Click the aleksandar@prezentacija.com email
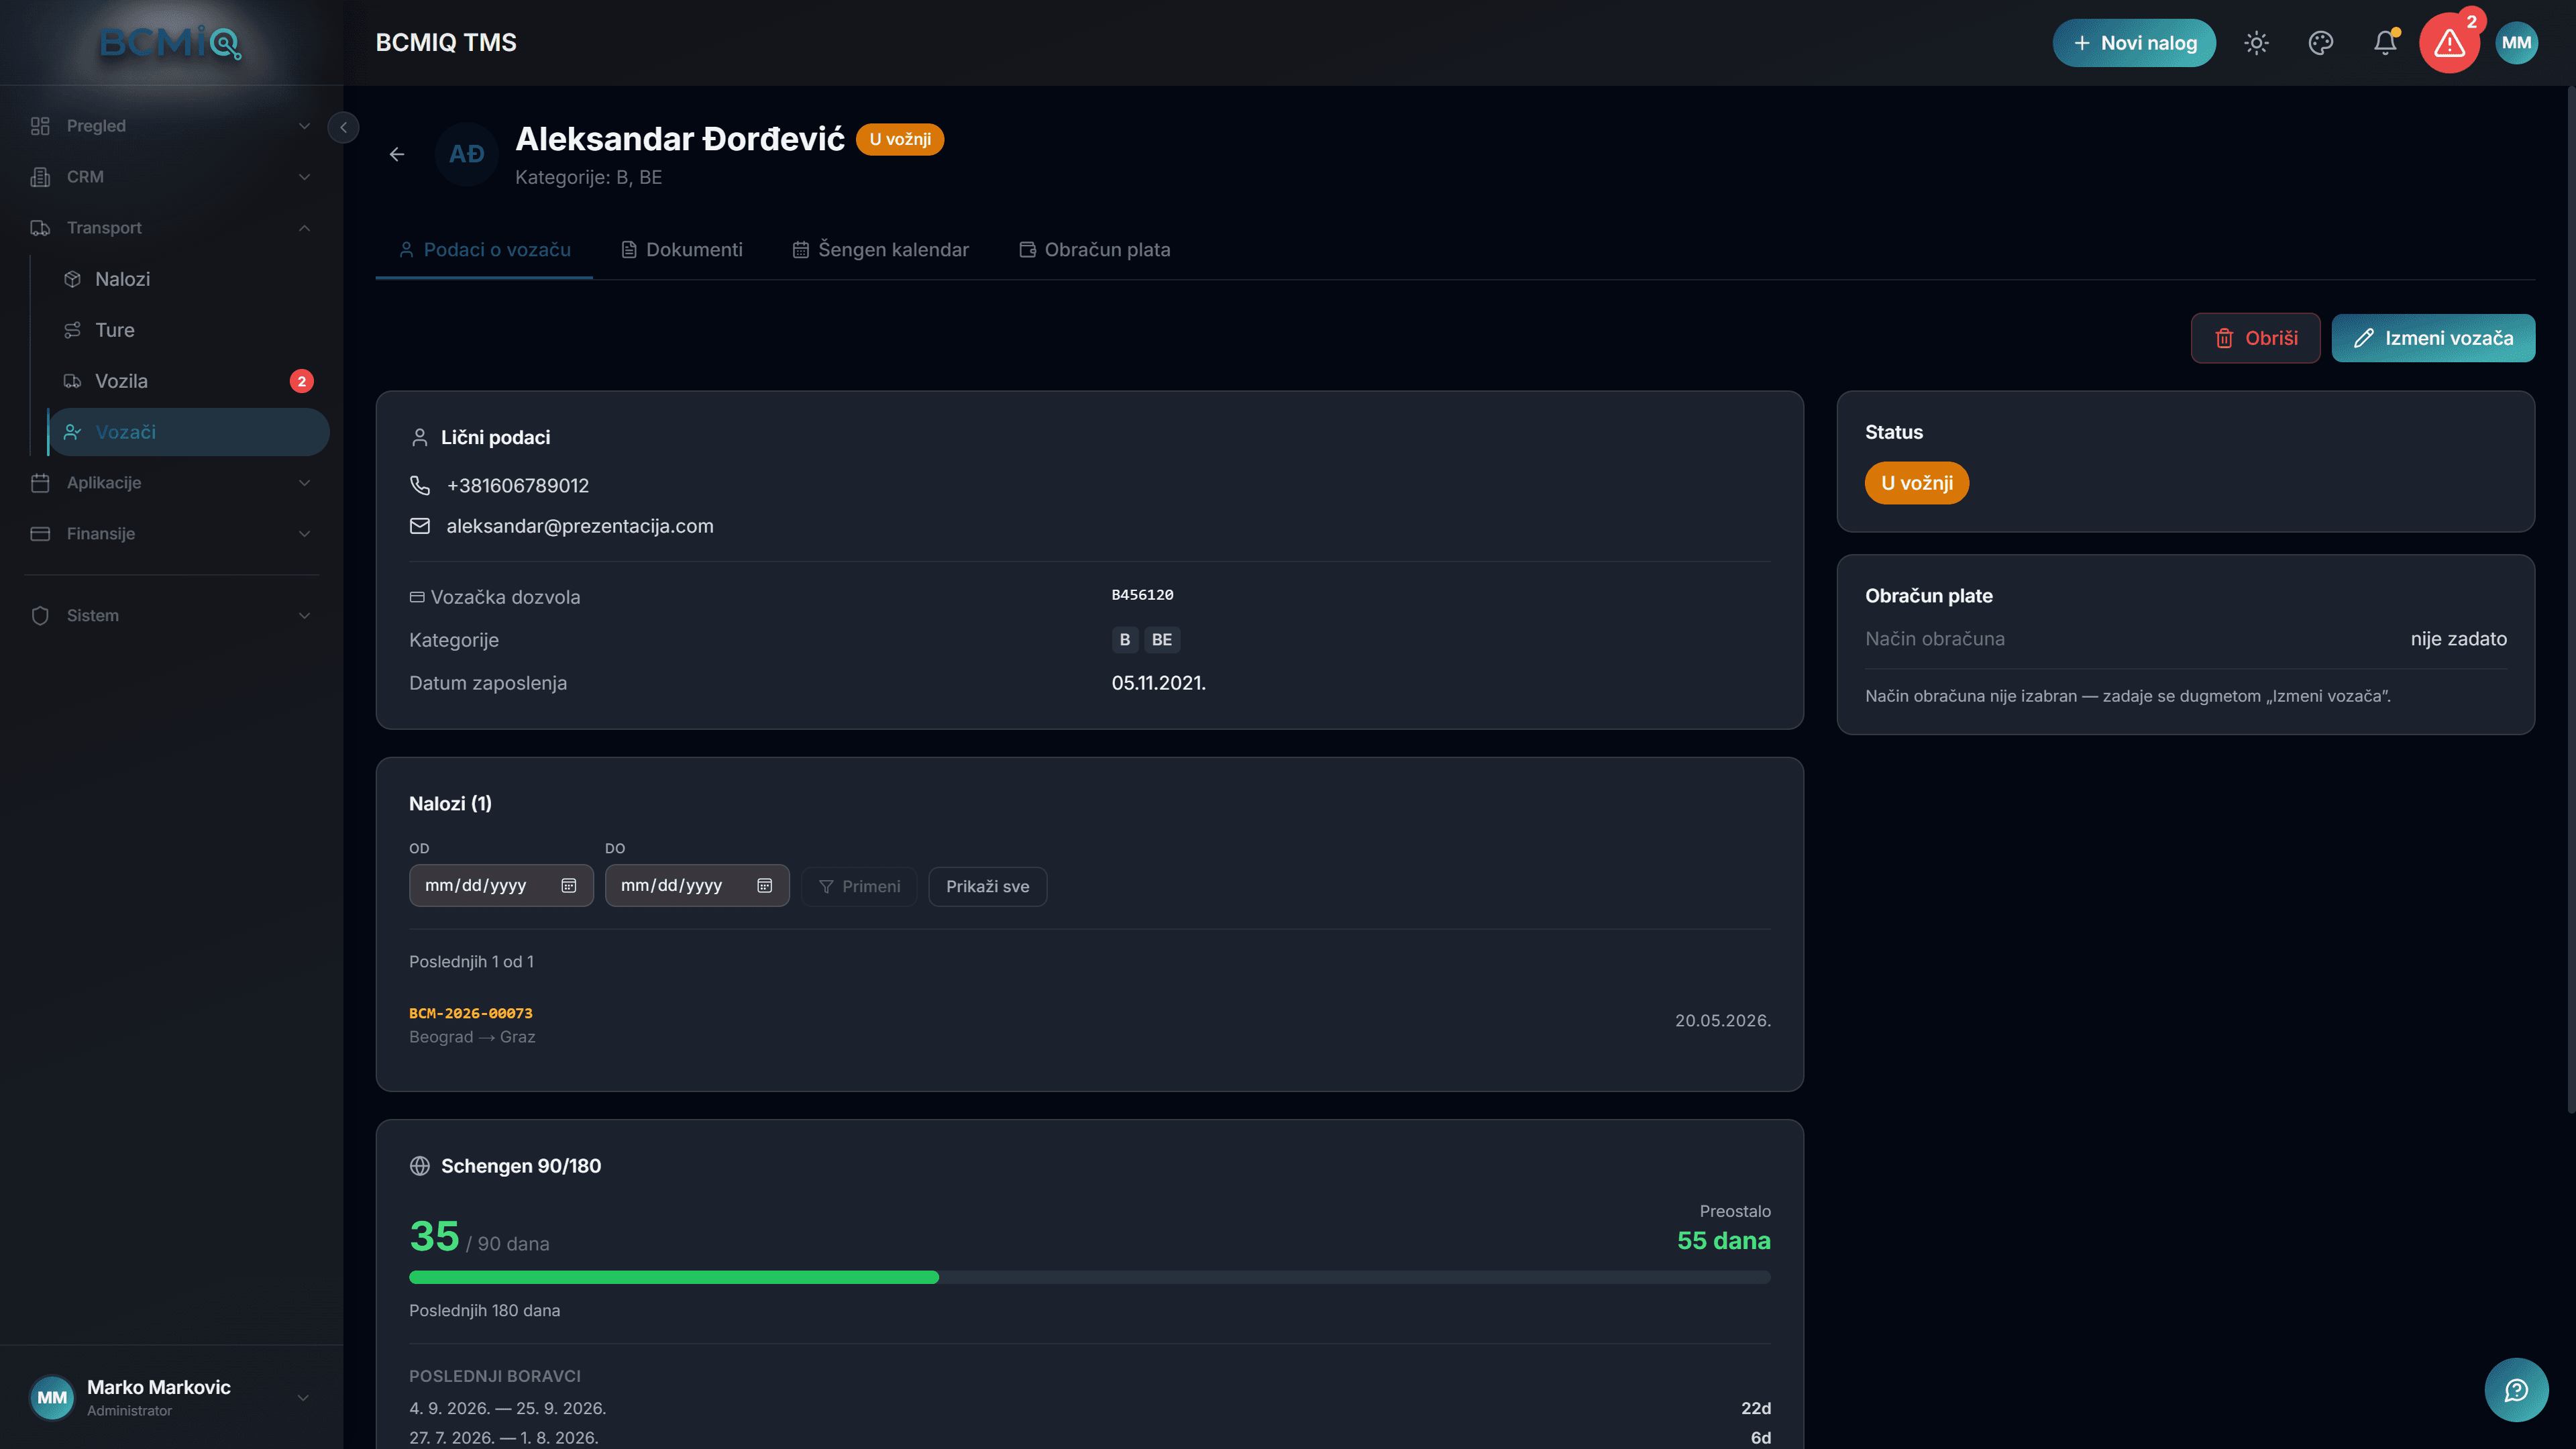The image size is (2576, 1449). point(580,526)
